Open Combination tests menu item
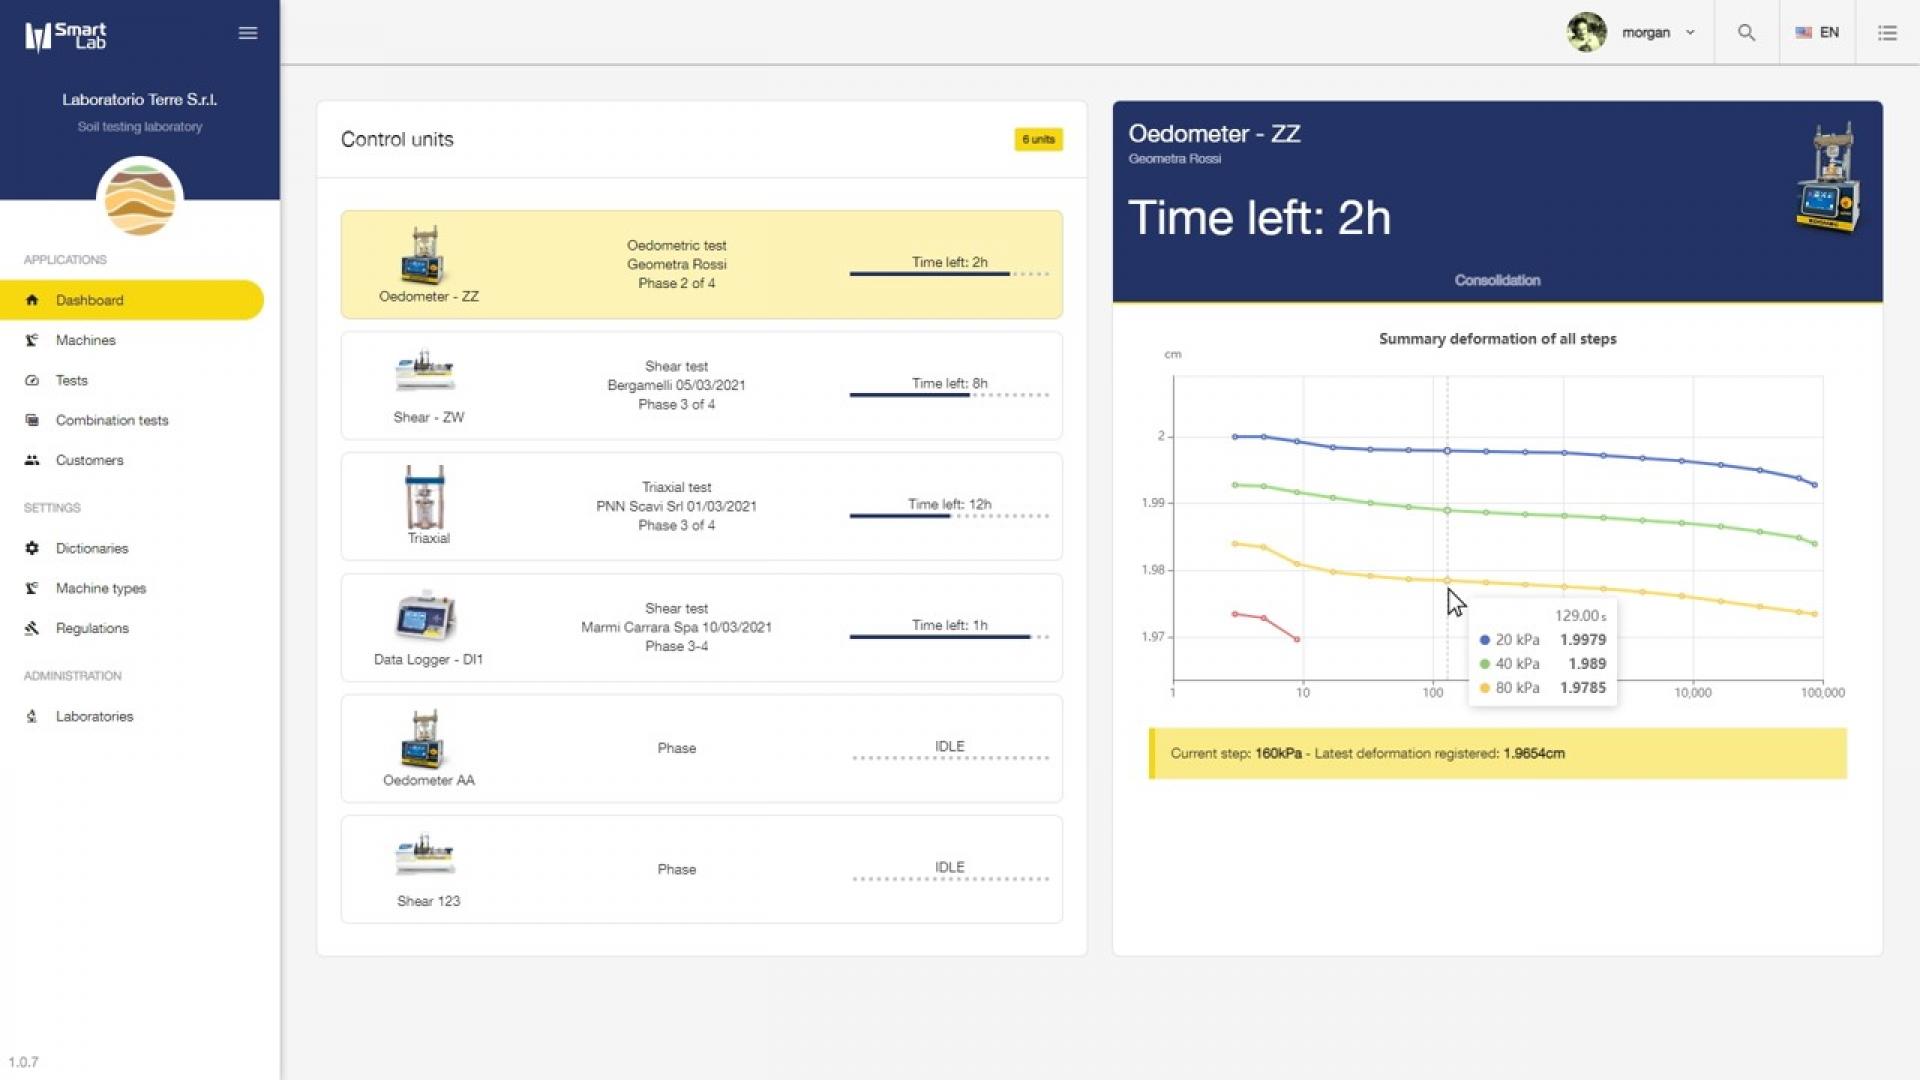The image size is (1920, 1080). (x=112, y=420)
